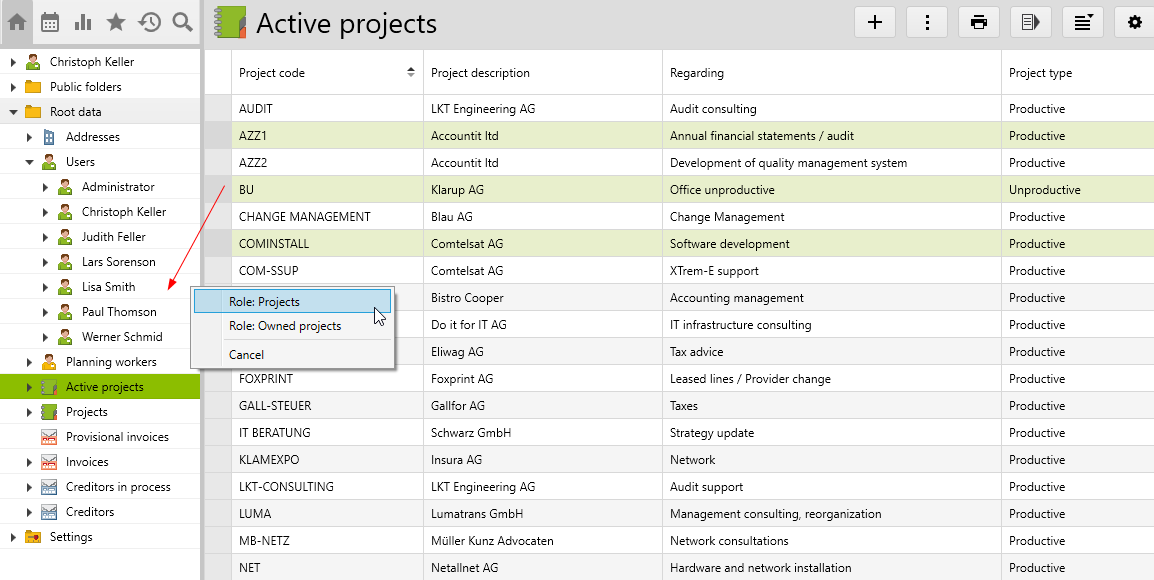Choose 'Role: Projects' in context menu
This screenshot has height=580, width=1154.
(x=264, y=301)
